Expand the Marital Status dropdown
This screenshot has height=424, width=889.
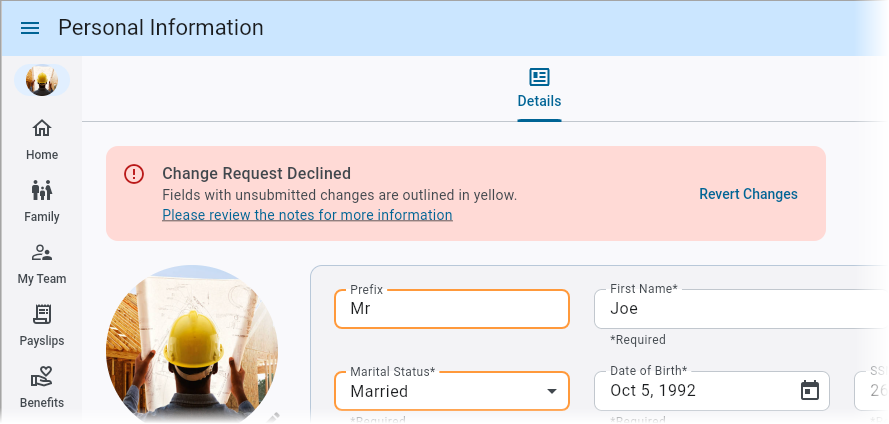point(551,391)
